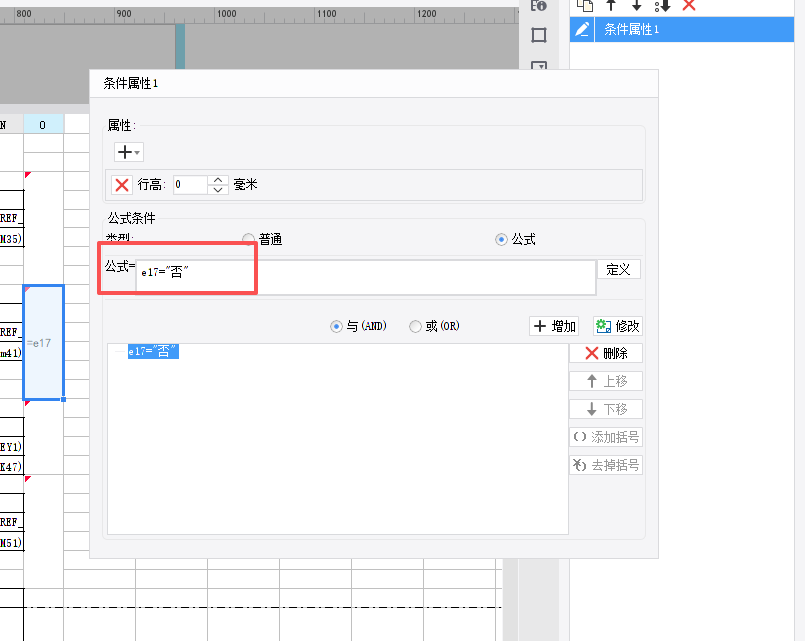Click the 删除 button

pyautogui.click(x=606, y=353)
